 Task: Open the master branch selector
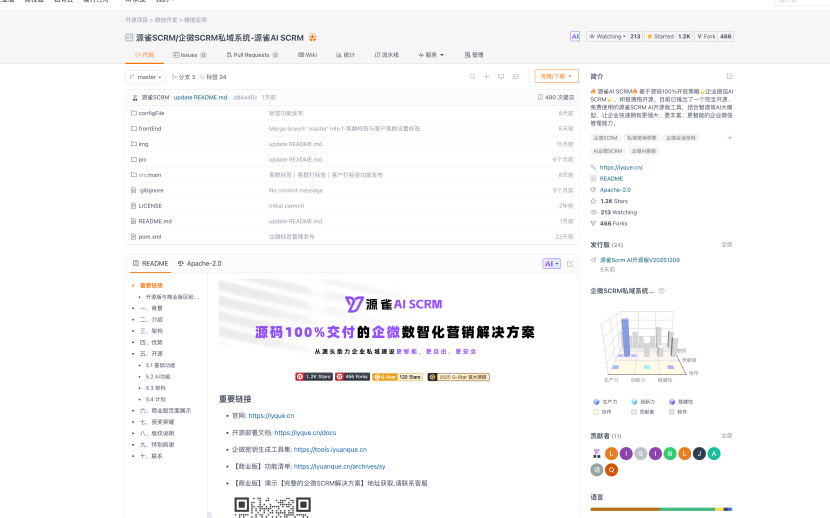(x=145, y=77)
